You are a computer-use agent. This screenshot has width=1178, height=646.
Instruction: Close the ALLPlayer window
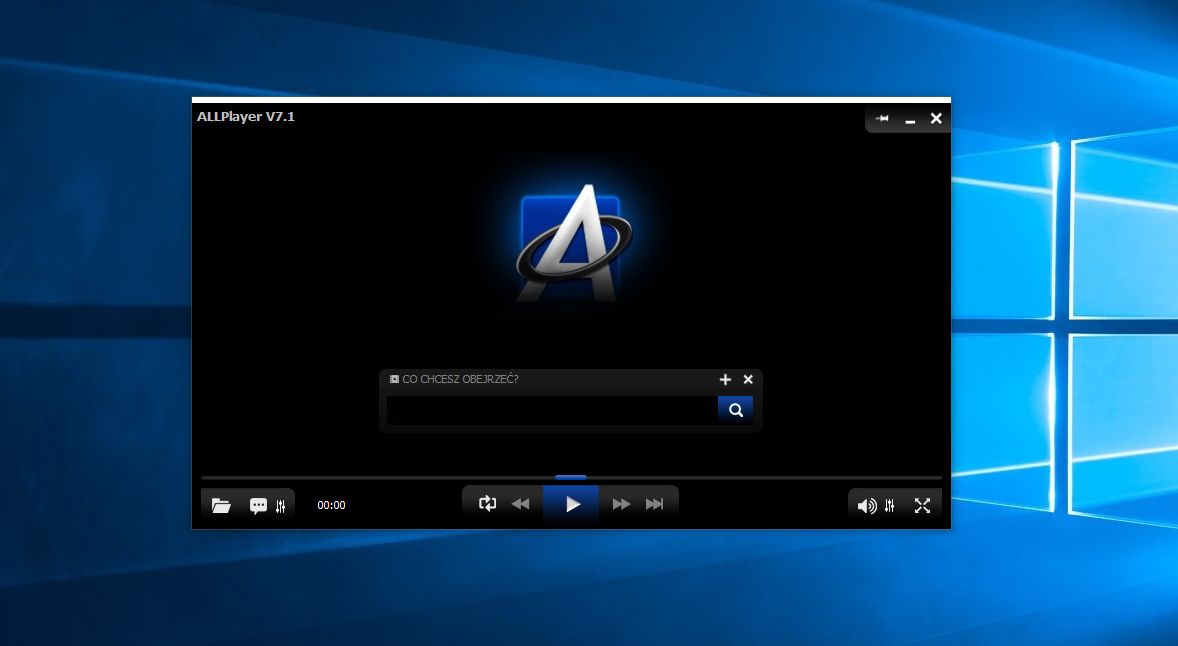(x=936, y=118)
